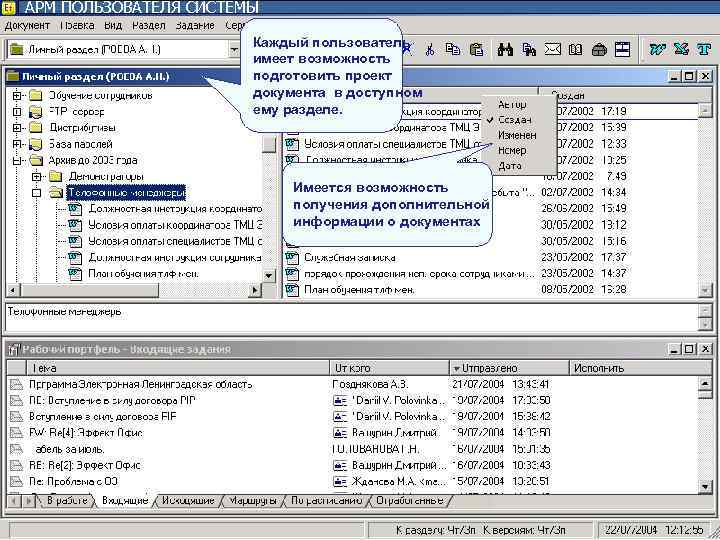
Task: Open search with the binoculars icon
Action: (505, 49)
